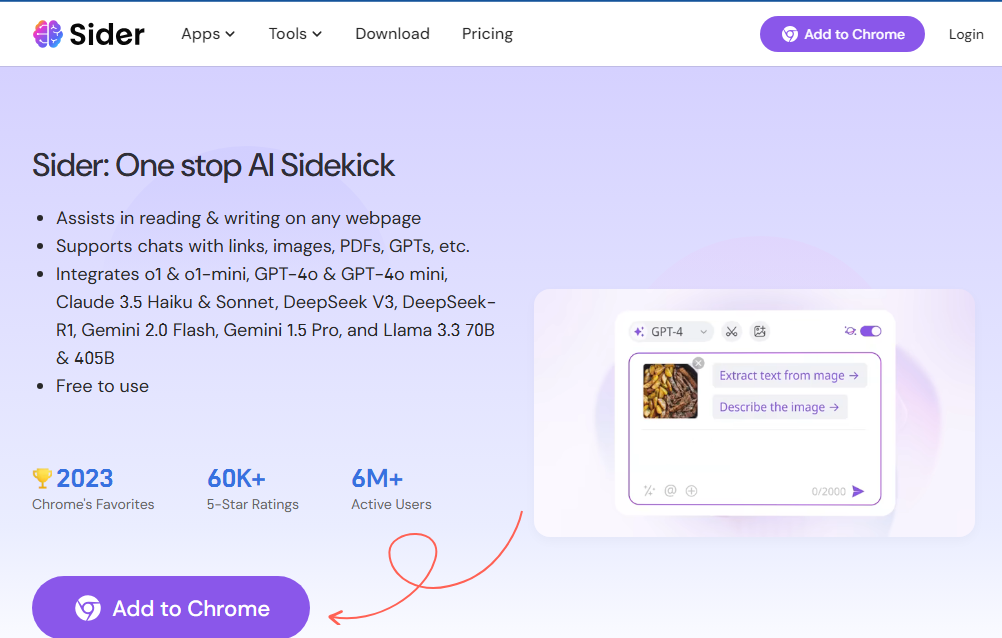Click the 2023 award year text
The height and width of the screenshot is (638, 1002).
[84, 478]
